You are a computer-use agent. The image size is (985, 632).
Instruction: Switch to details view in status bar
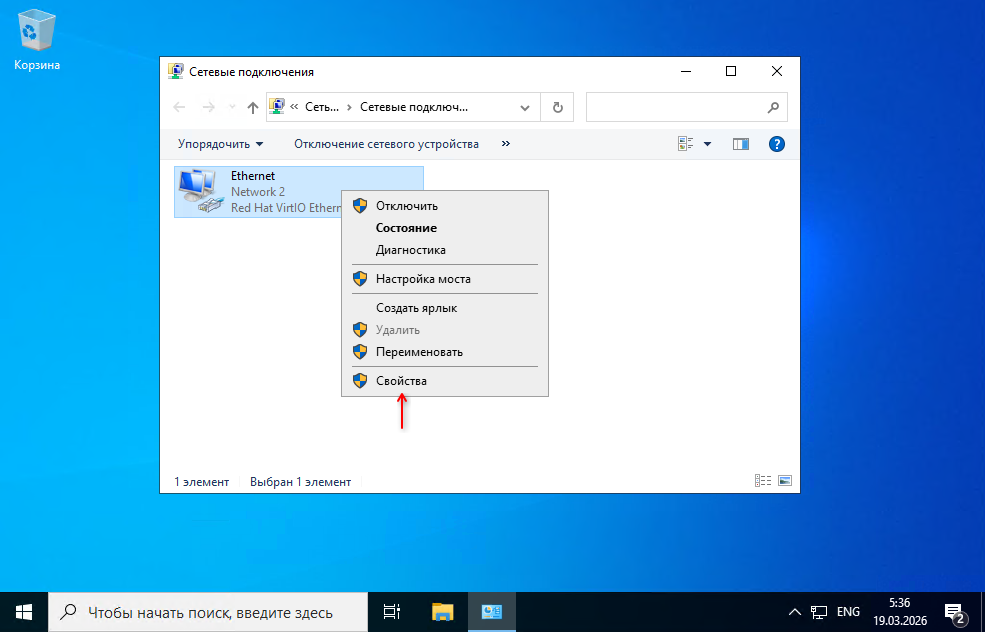763,481
